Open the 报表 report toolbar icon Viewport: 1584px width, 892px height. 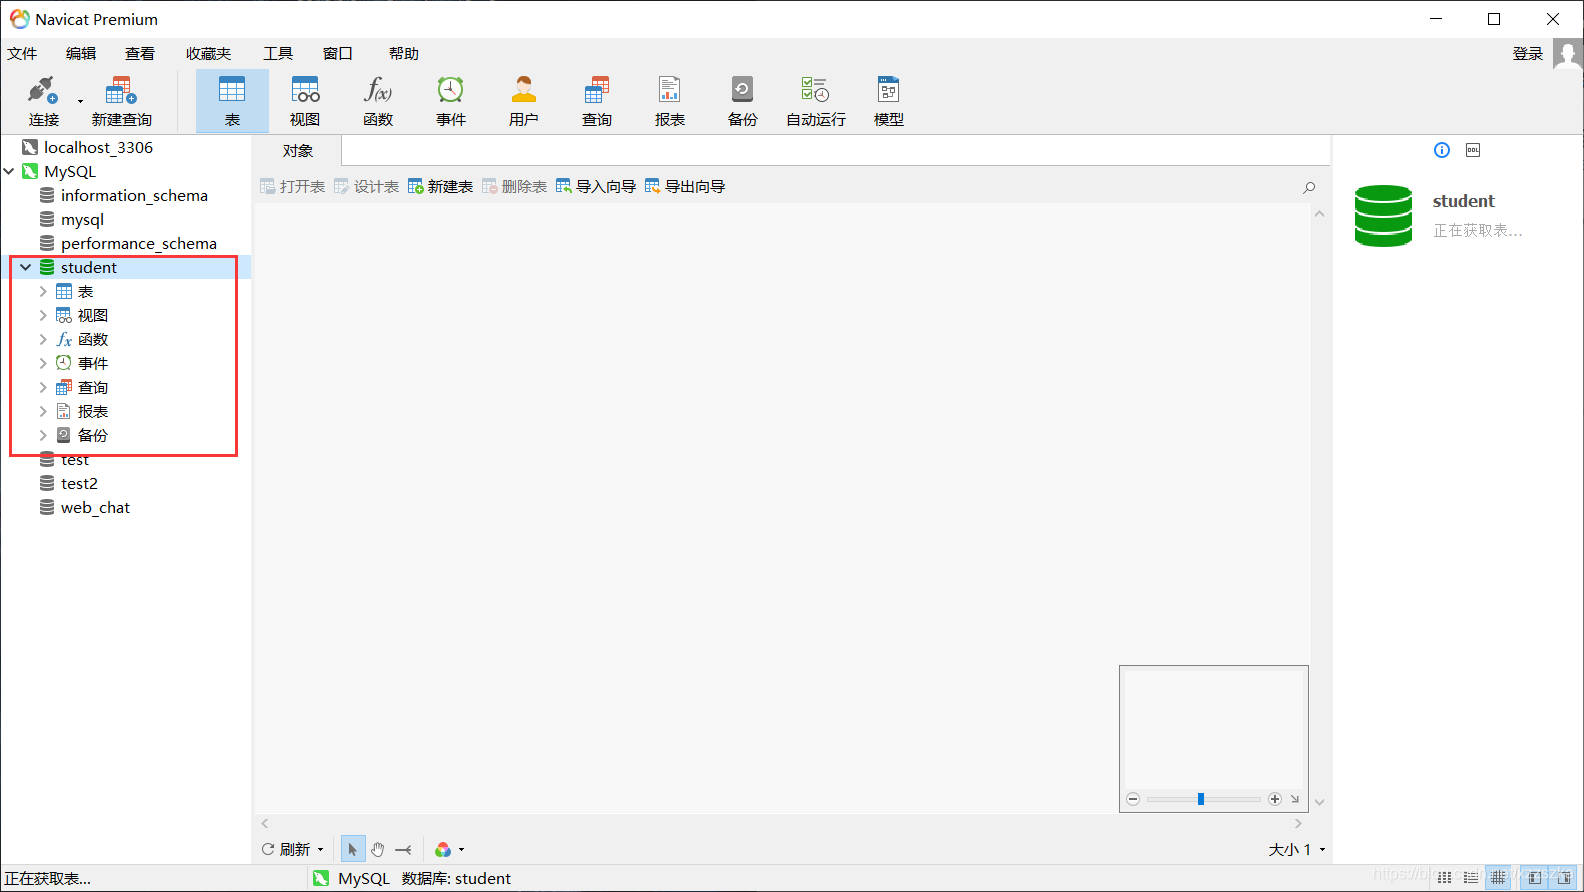click(670, 101)
